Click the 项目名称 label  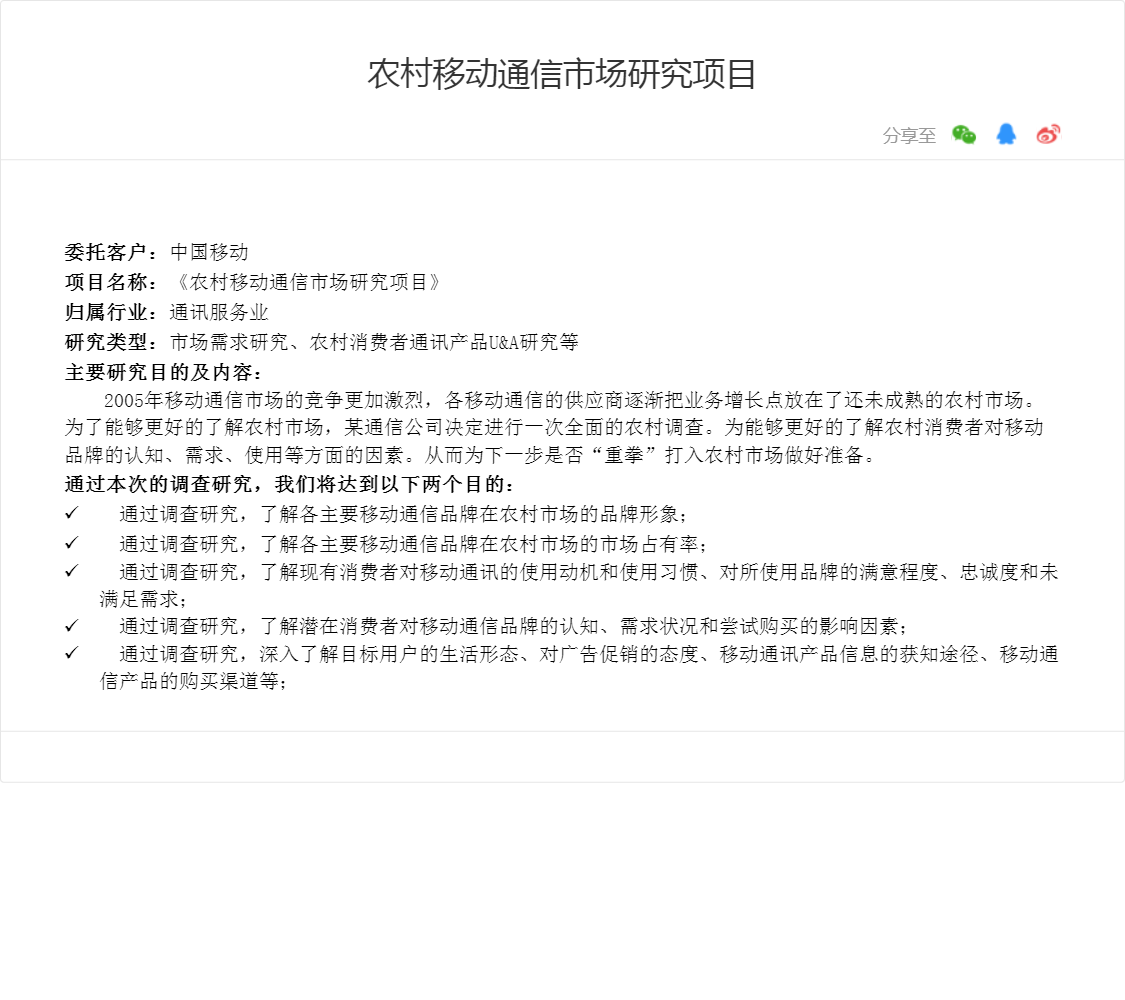pos(105,282)
